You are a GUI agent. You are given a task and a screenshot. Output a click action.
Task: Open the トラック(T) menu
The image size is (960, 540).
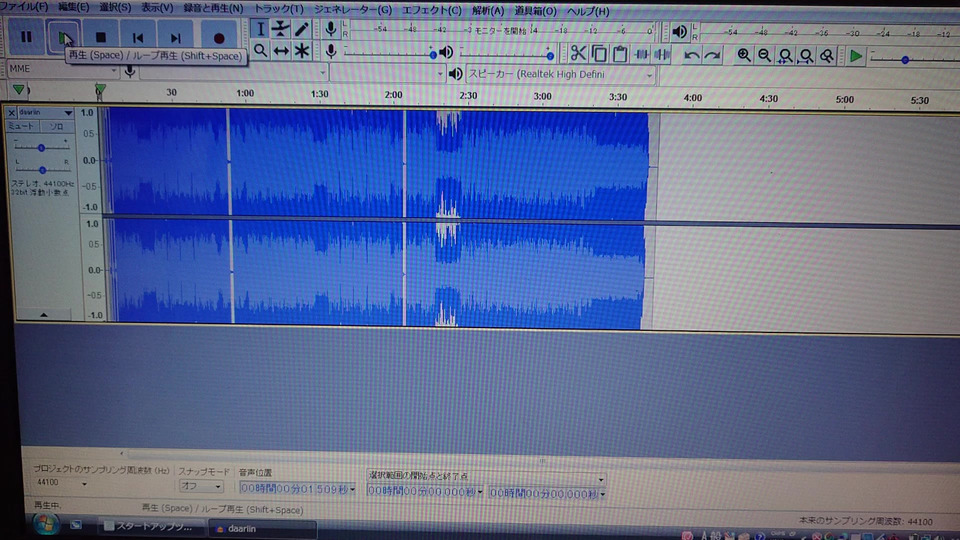tap(279, 9)
